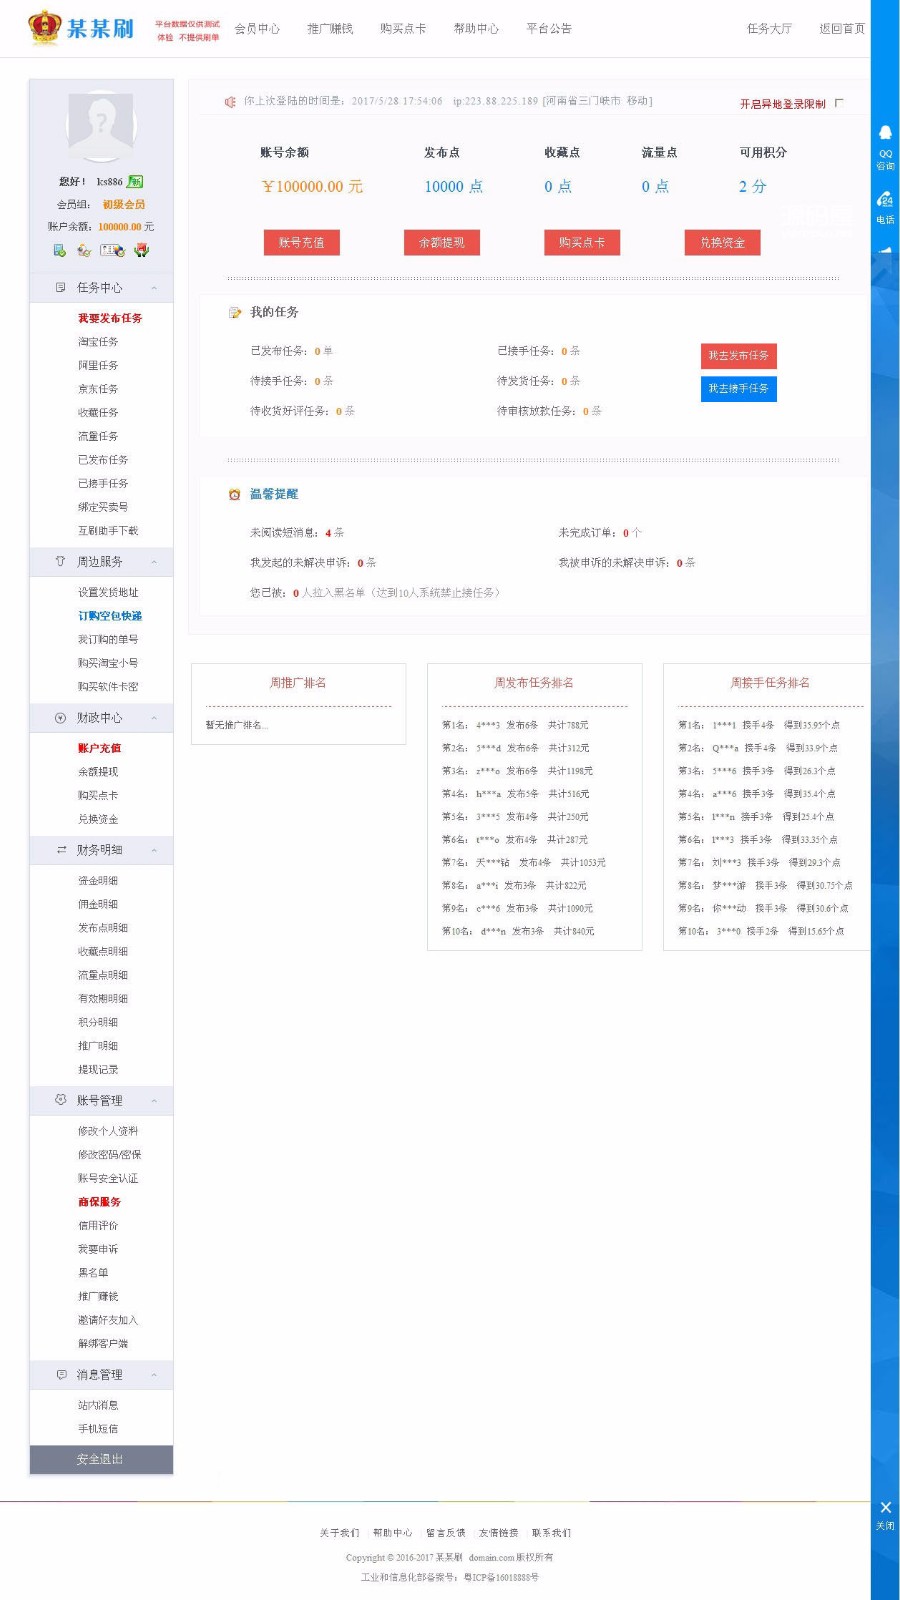
Task: Click the ￥100000.00 元 account balance value
Action: pyautogui.click(x=312, y=187)
